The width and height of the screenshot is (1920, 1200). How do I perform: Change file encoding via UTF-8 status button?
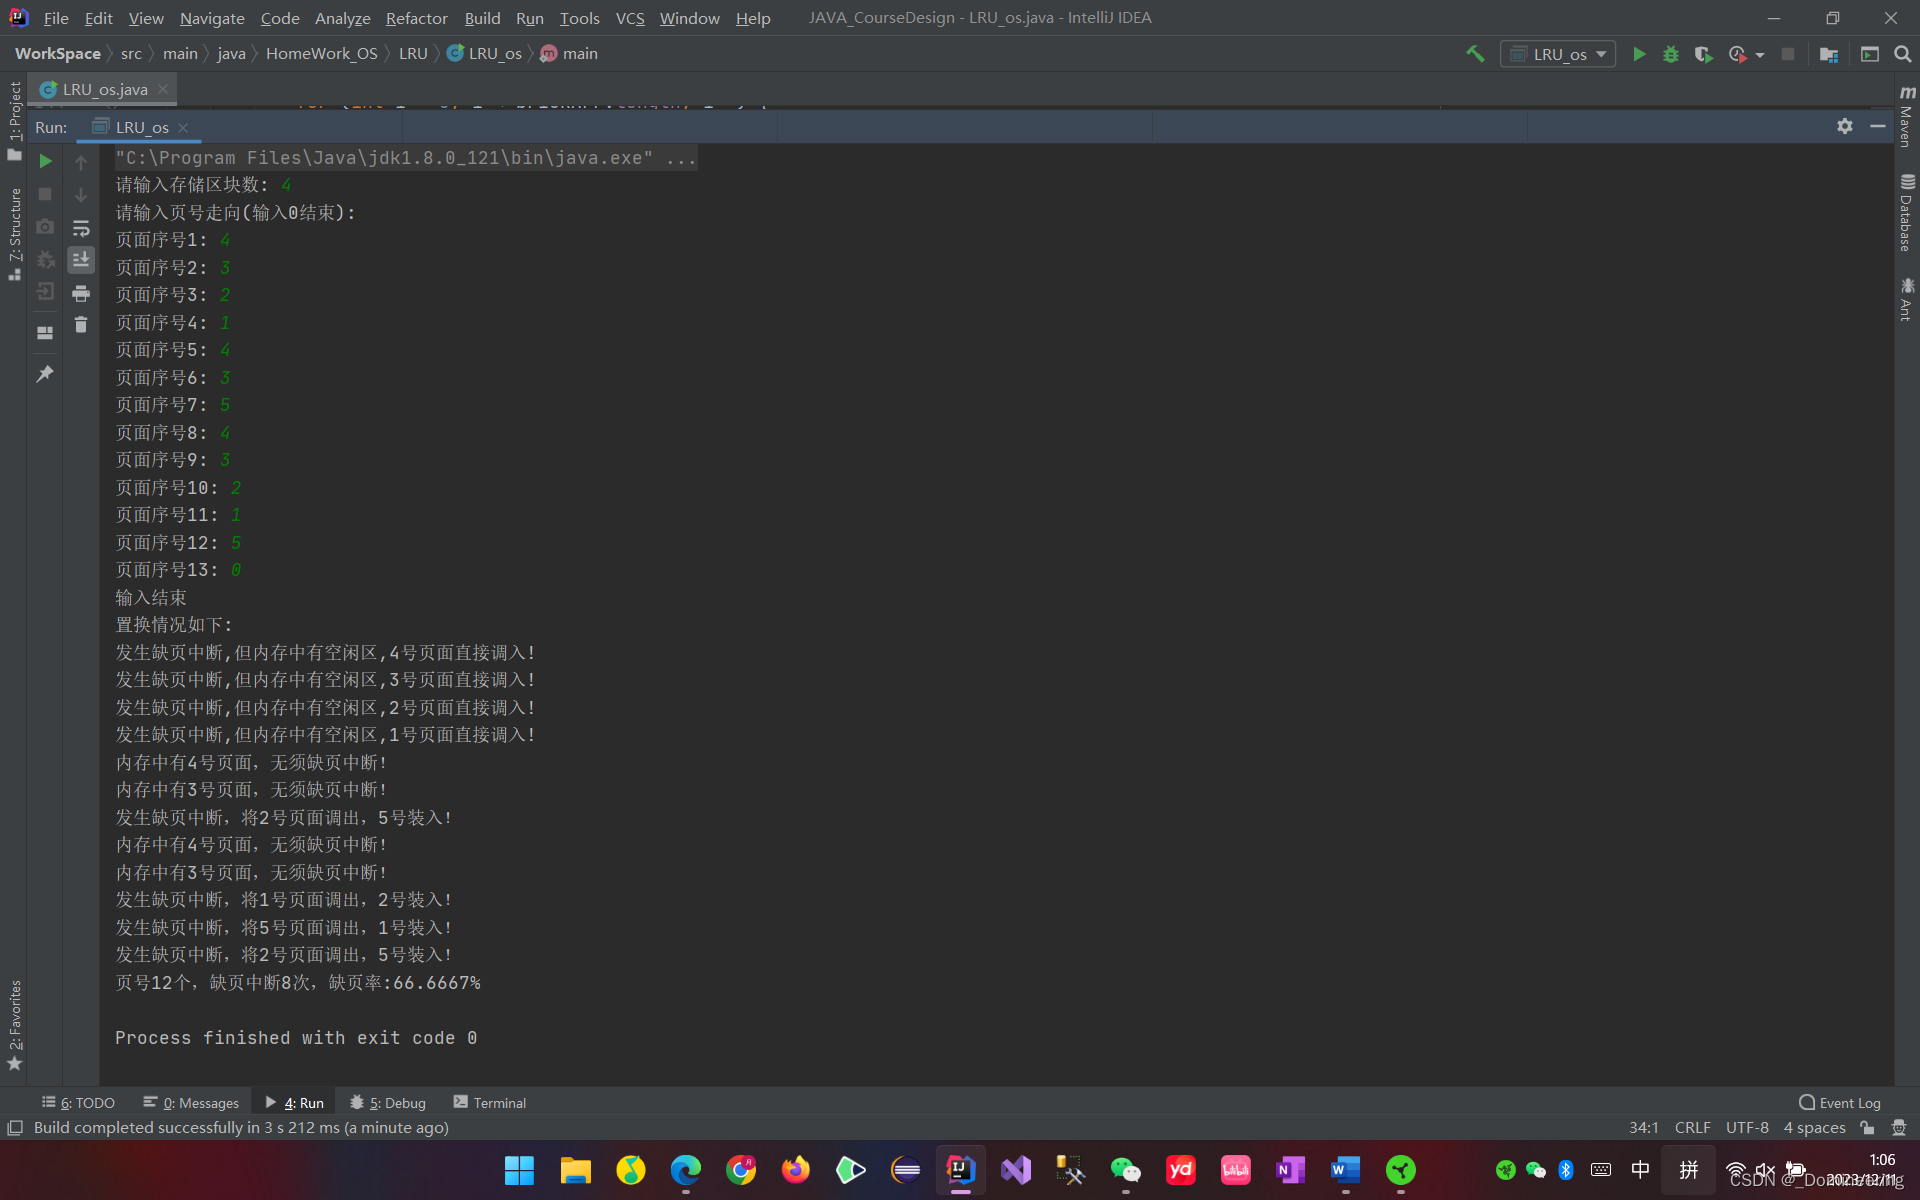[1746, 1127]
